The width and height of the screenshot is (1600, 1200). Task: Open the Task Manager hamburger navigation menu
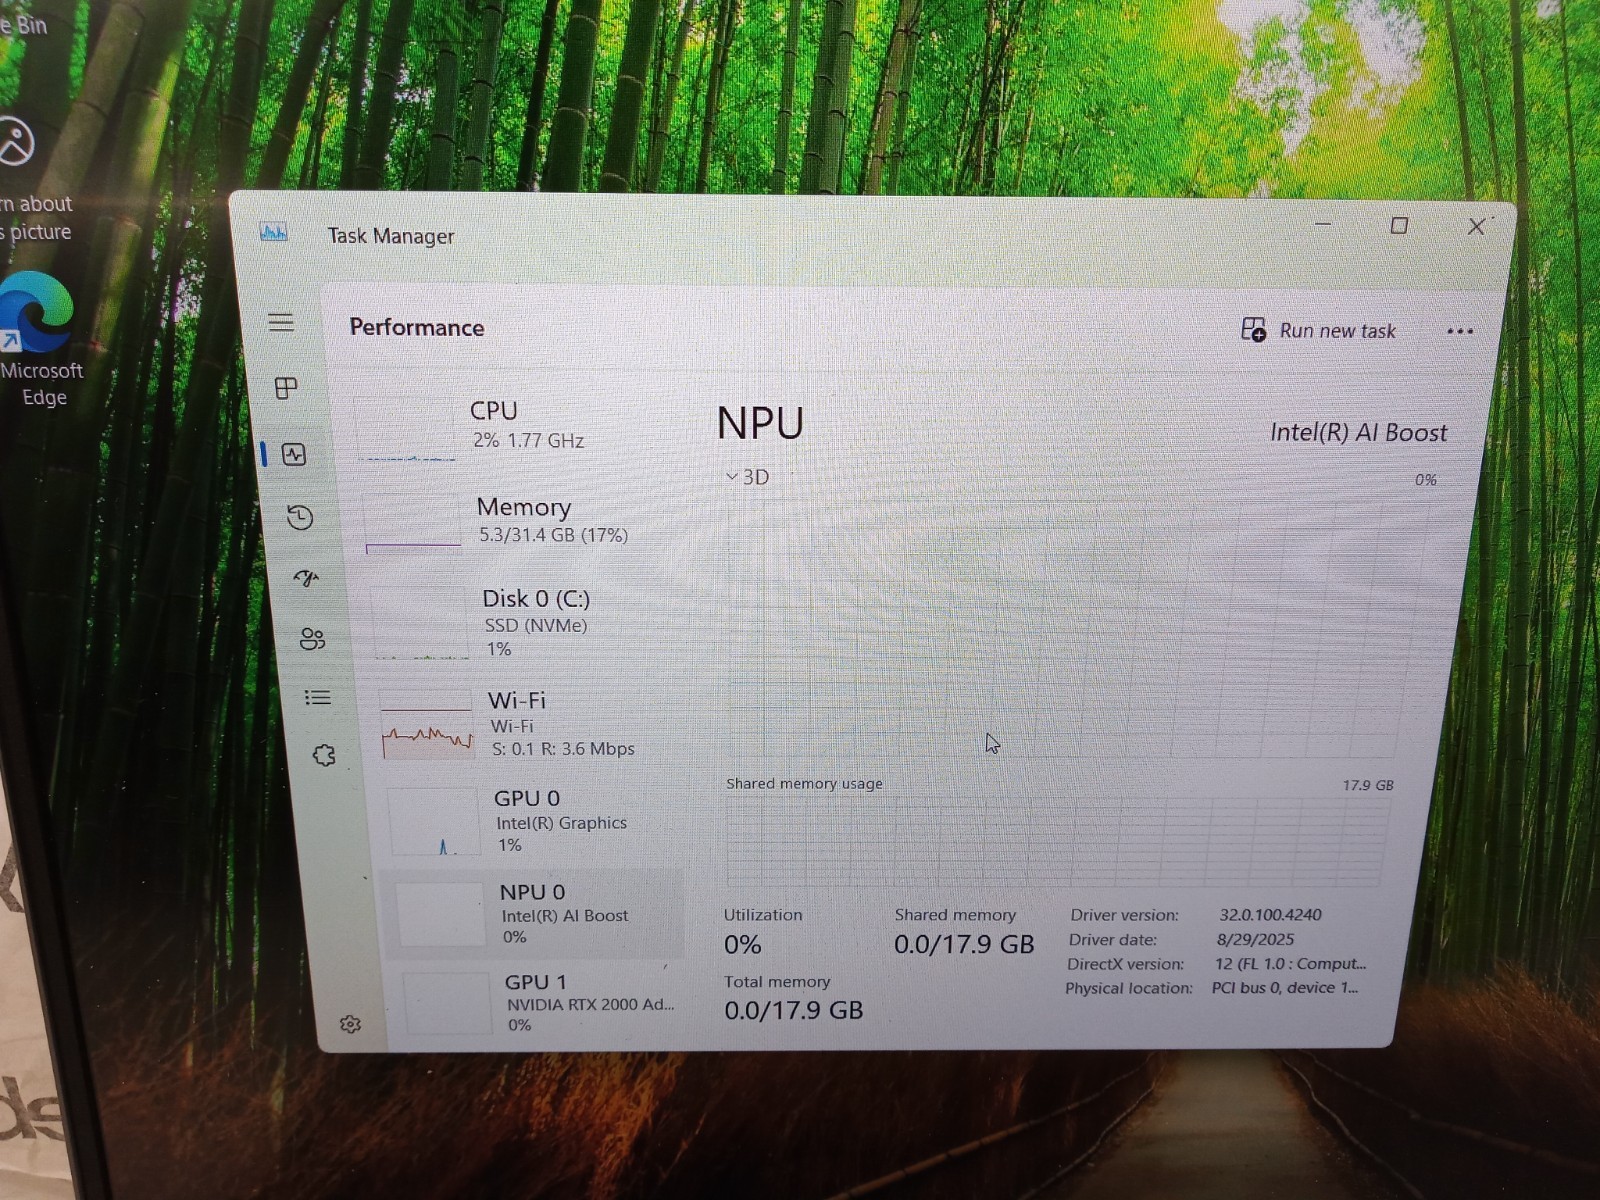point(281,322)
